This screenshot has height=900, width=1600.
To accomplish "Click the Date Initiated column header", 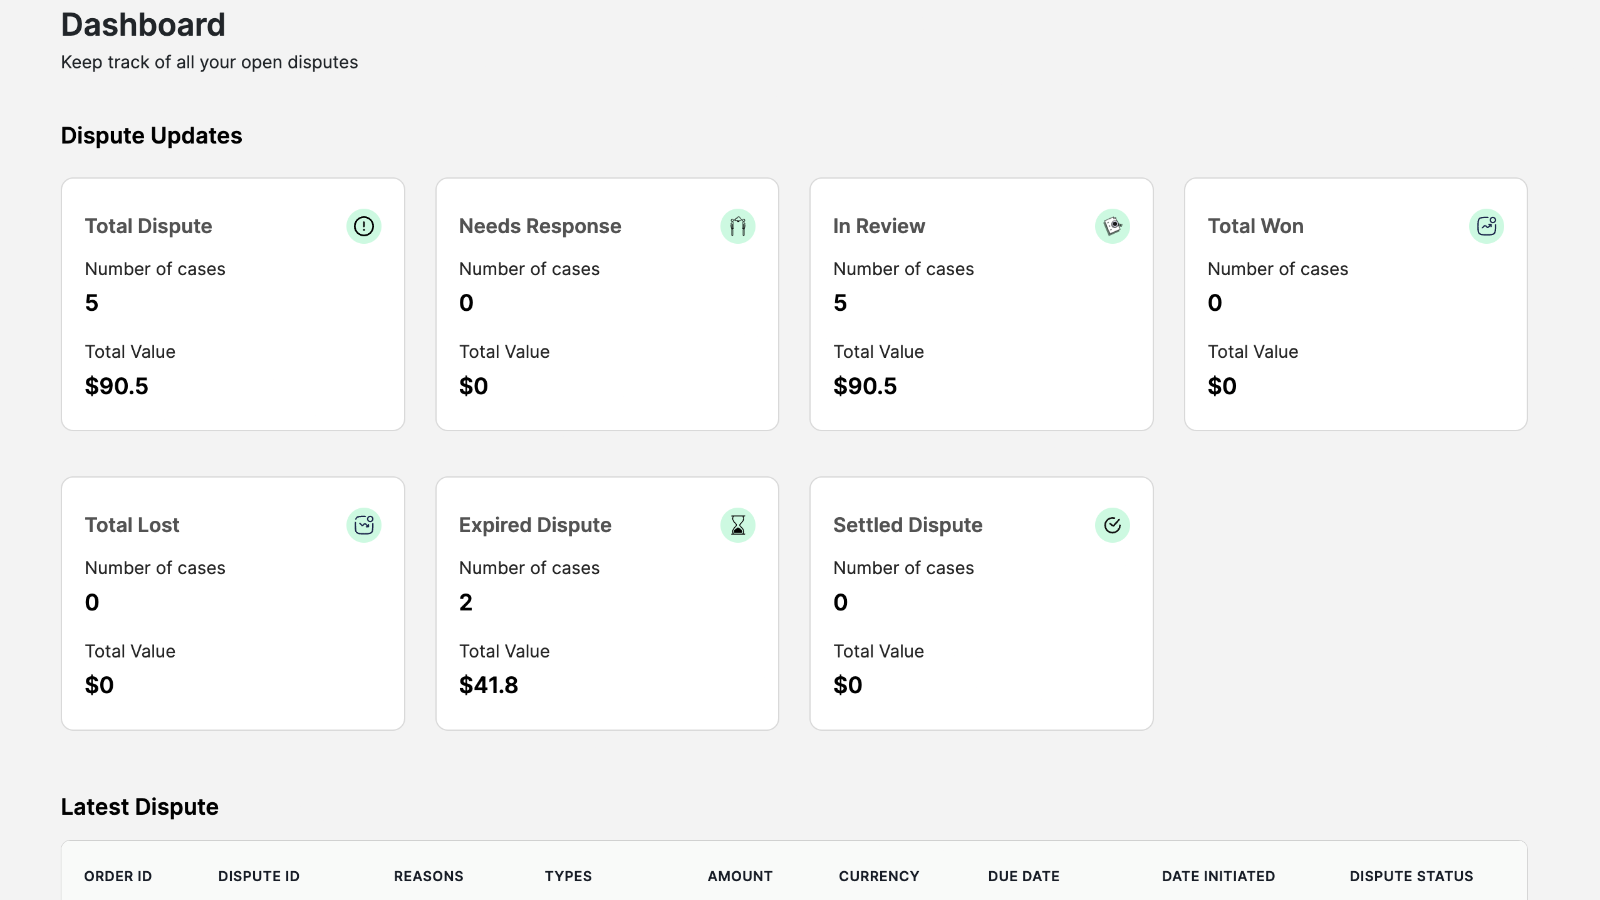I will click(x=1218, y=876).
